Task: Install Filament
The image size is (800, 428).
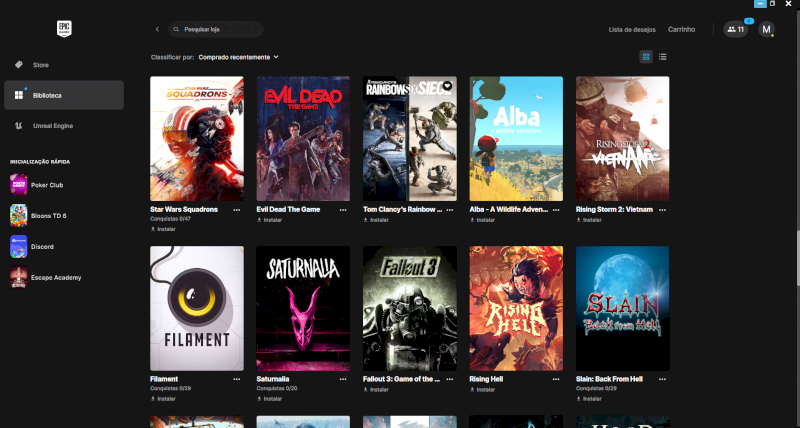Action: tap(163, 398)
